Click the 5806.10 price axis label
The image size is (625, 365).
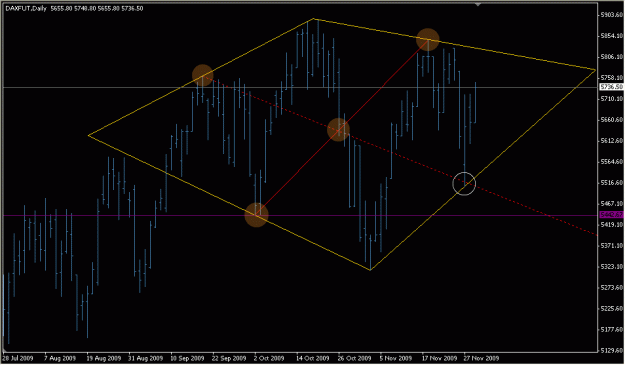(x=612, y=57)
